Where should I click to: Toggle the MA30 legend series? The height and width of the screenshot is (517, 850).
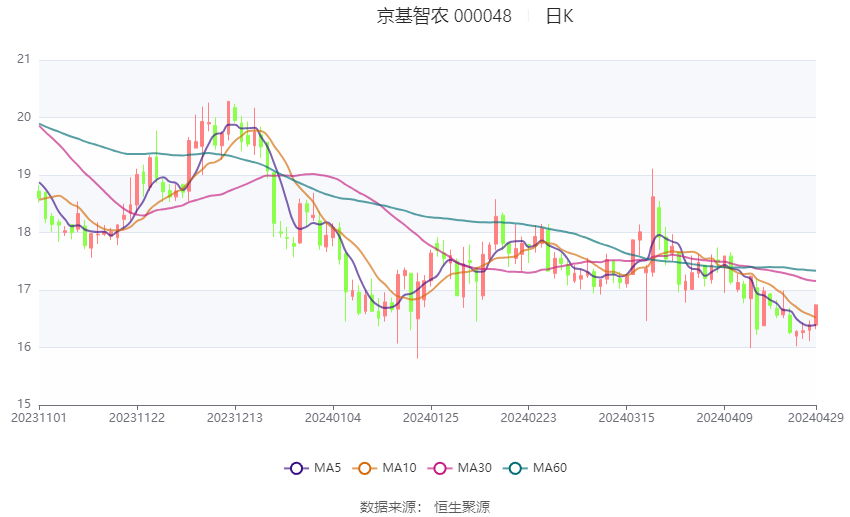point(460,468)
